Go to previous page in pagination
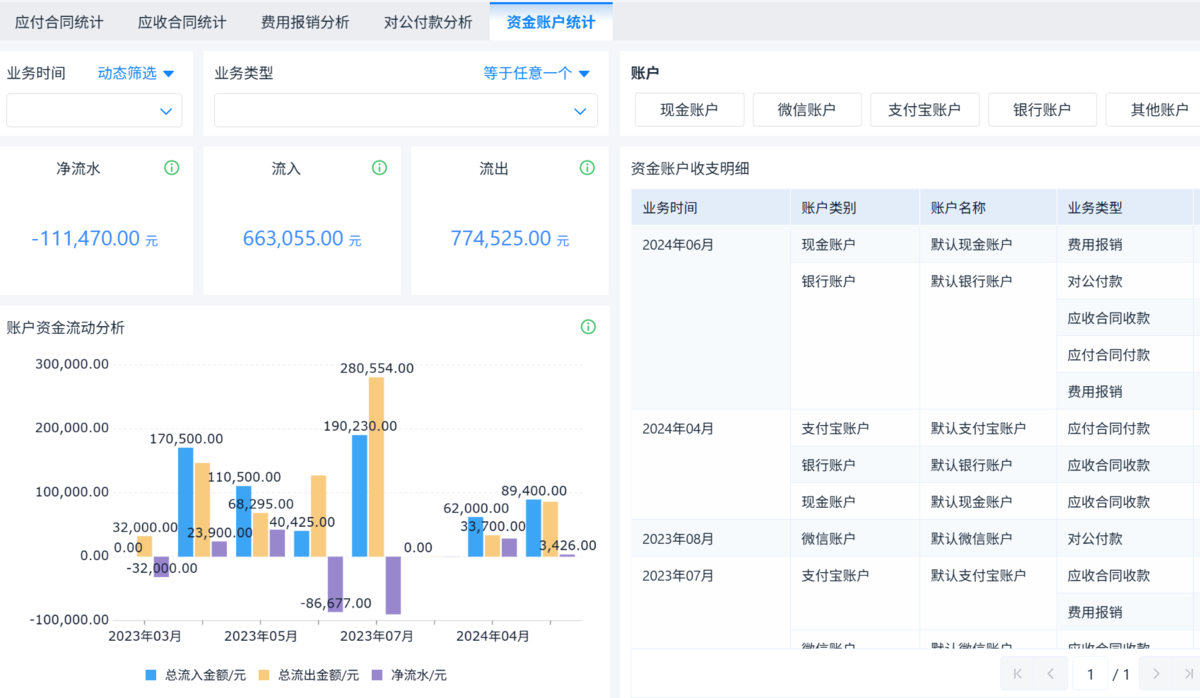Image resolution: width=1200 pixels, height=698 pixels. (1050, 674)
